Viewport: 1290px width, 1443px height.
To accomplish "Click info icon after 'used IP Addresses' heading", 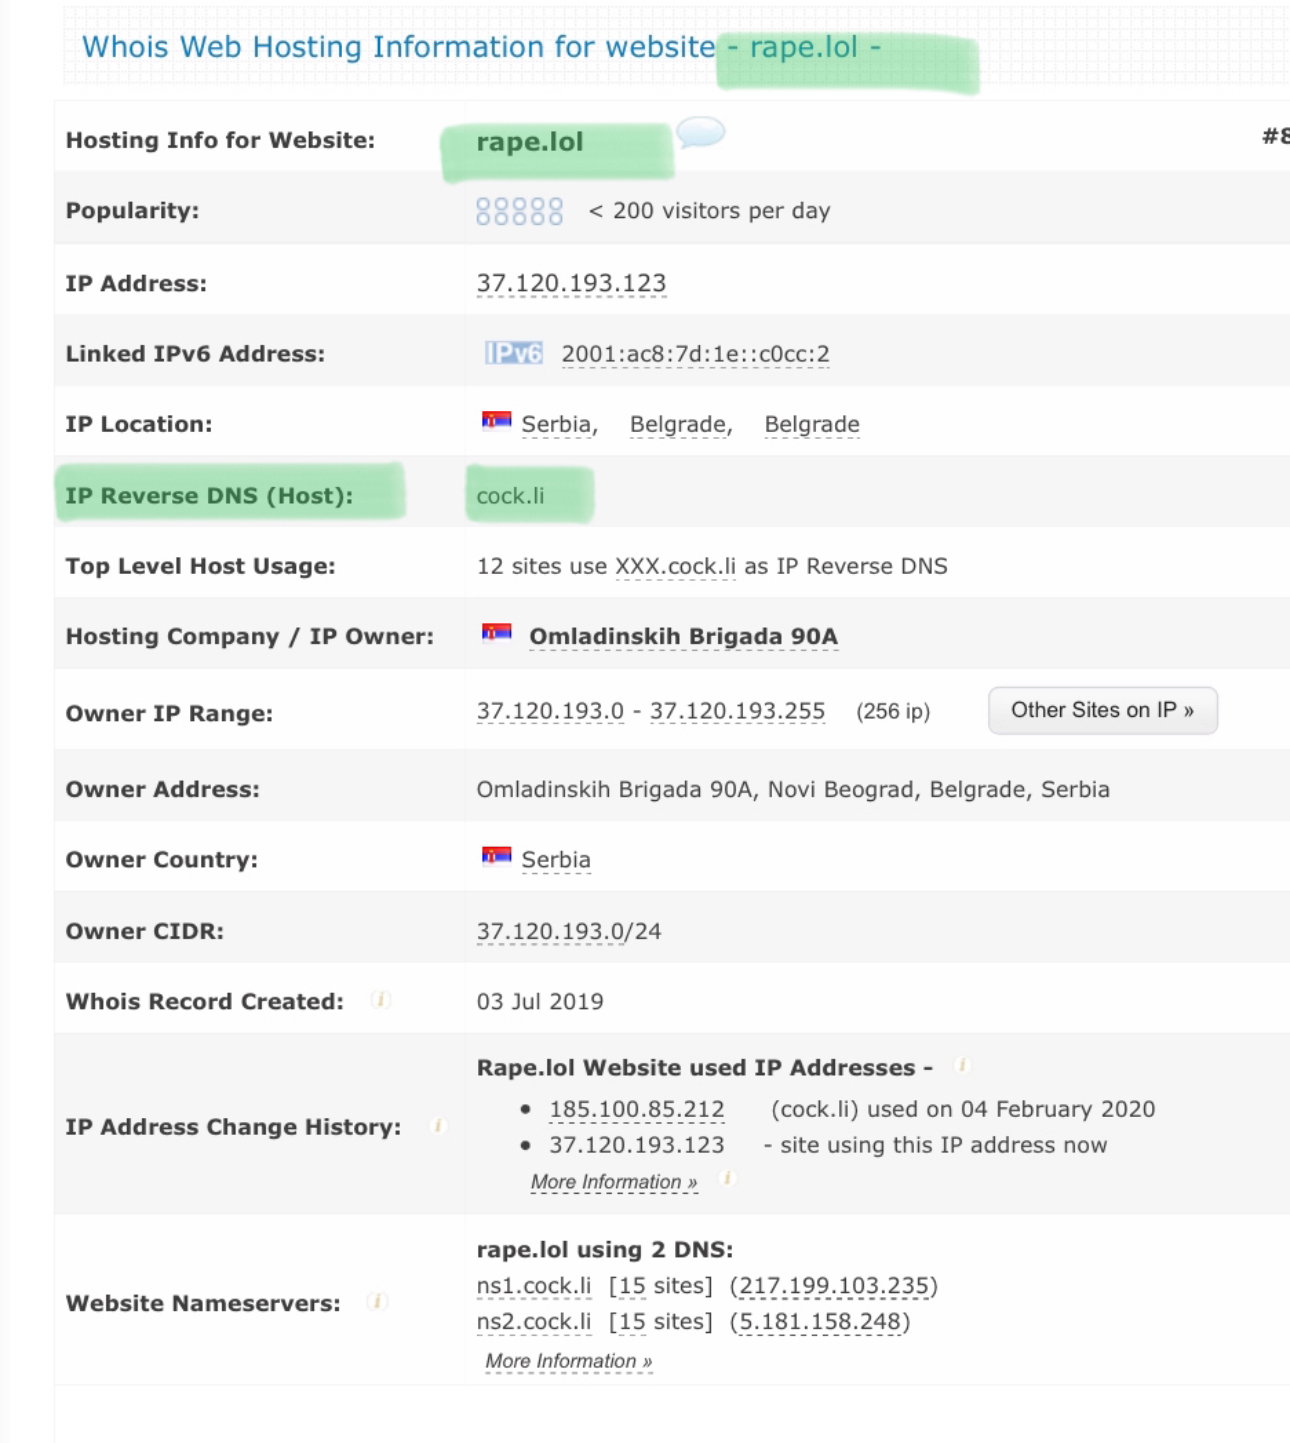I will 961,1066.
